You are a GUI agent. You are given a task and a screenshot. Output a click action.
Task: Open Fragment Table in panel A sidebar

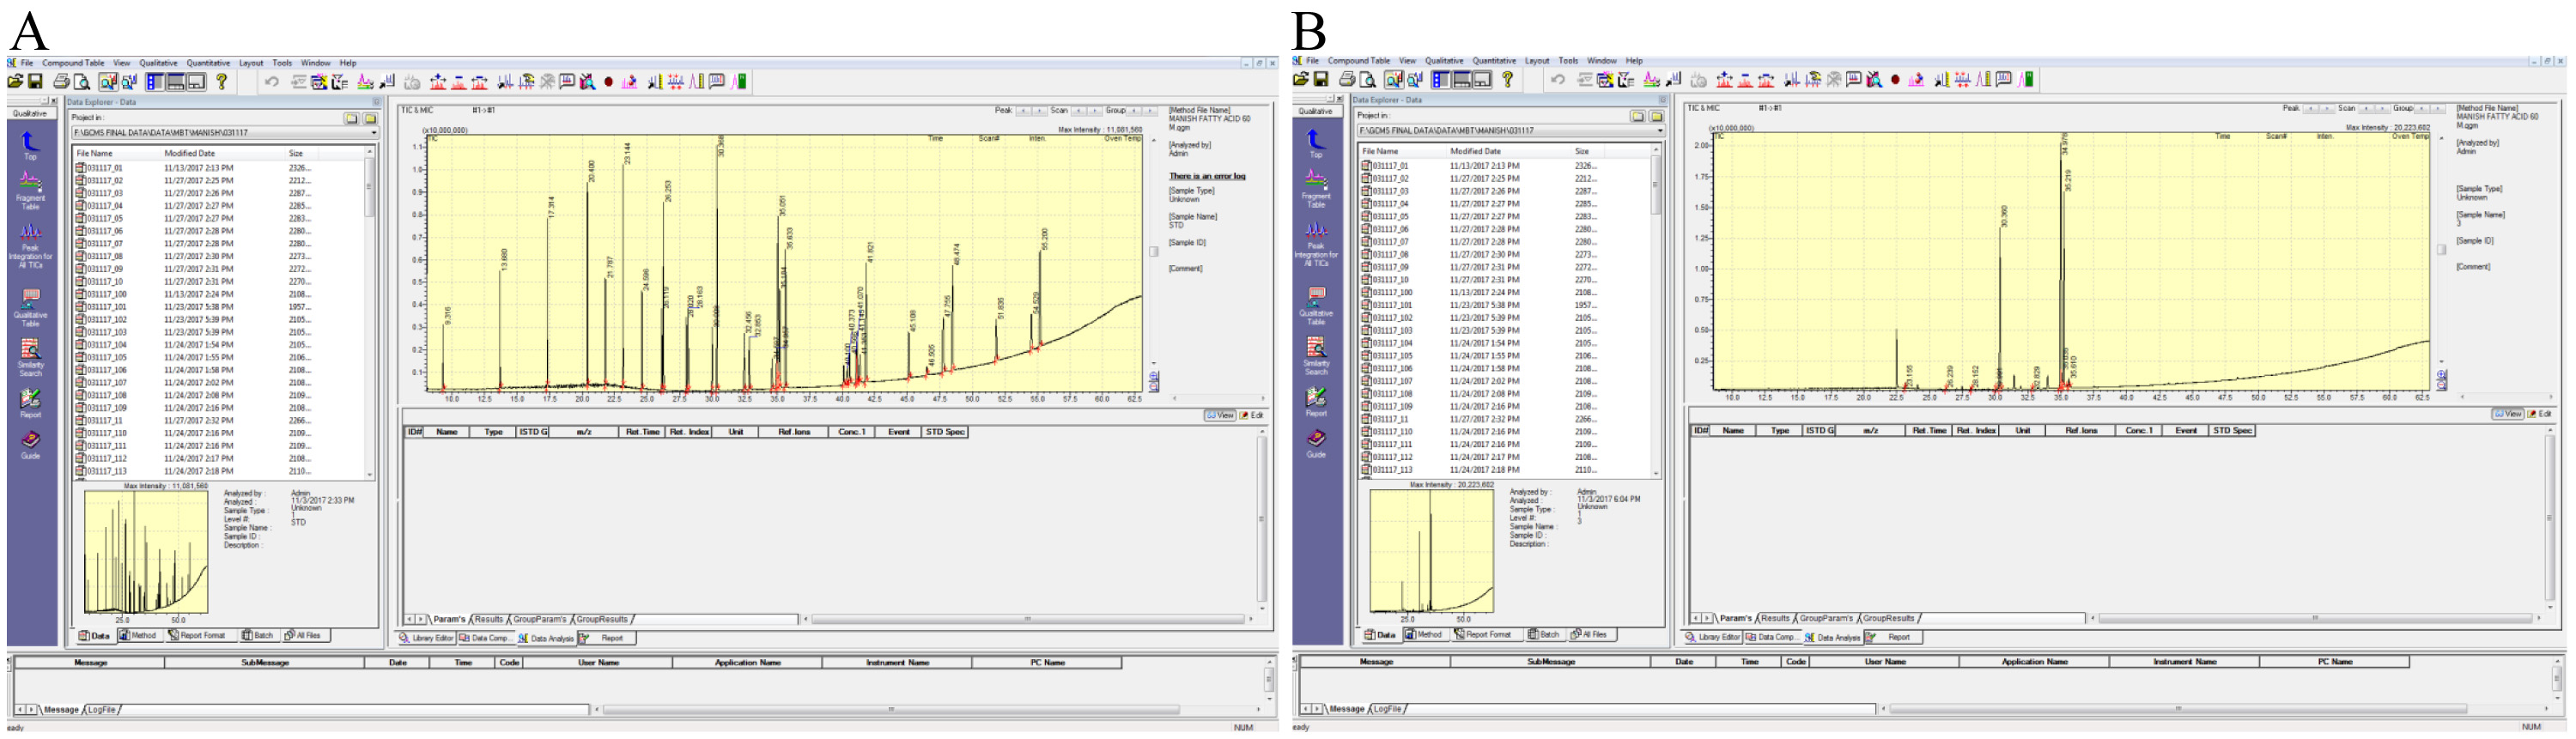coord(31,190)
